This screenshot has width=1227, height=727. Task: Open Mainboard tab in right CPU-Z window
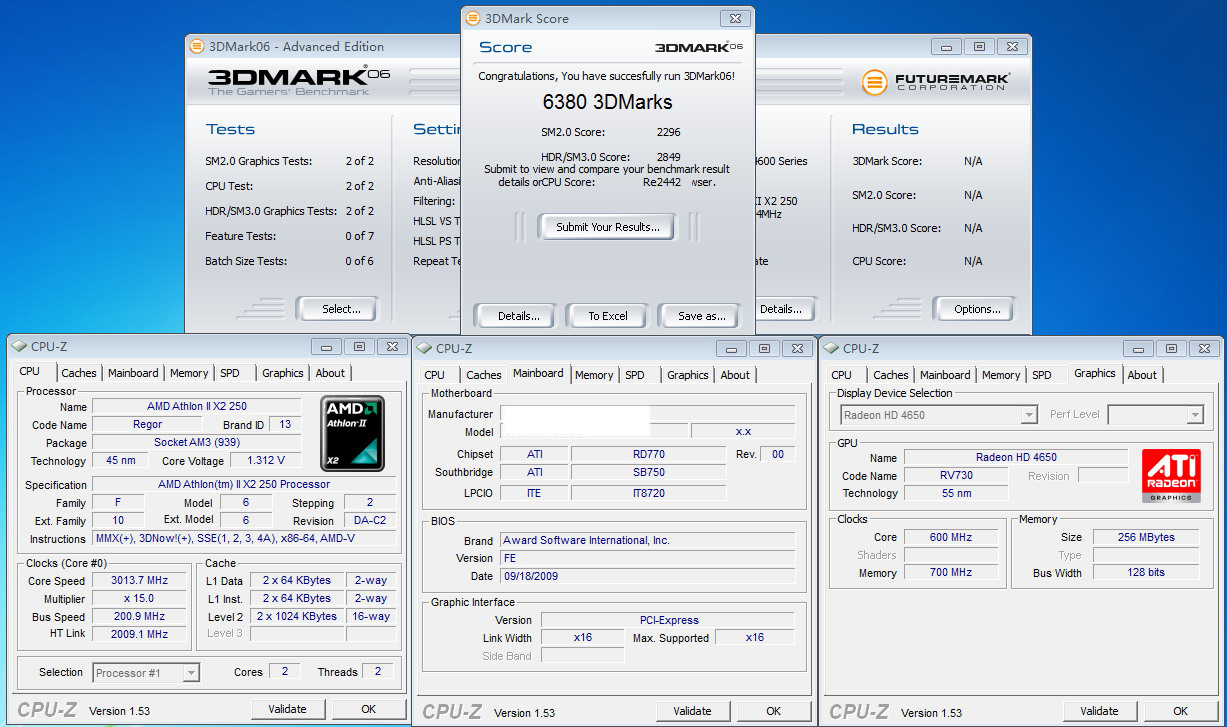point(945,375)
